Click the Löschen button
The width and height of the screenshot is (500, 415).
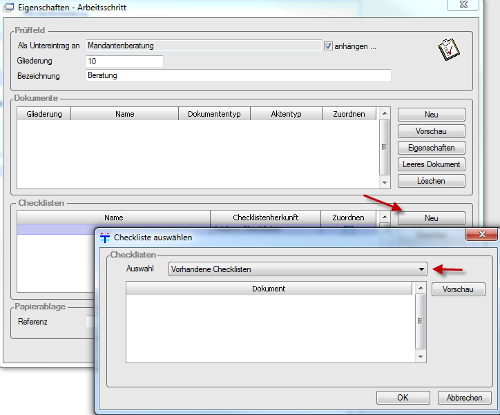pos(431,181)
